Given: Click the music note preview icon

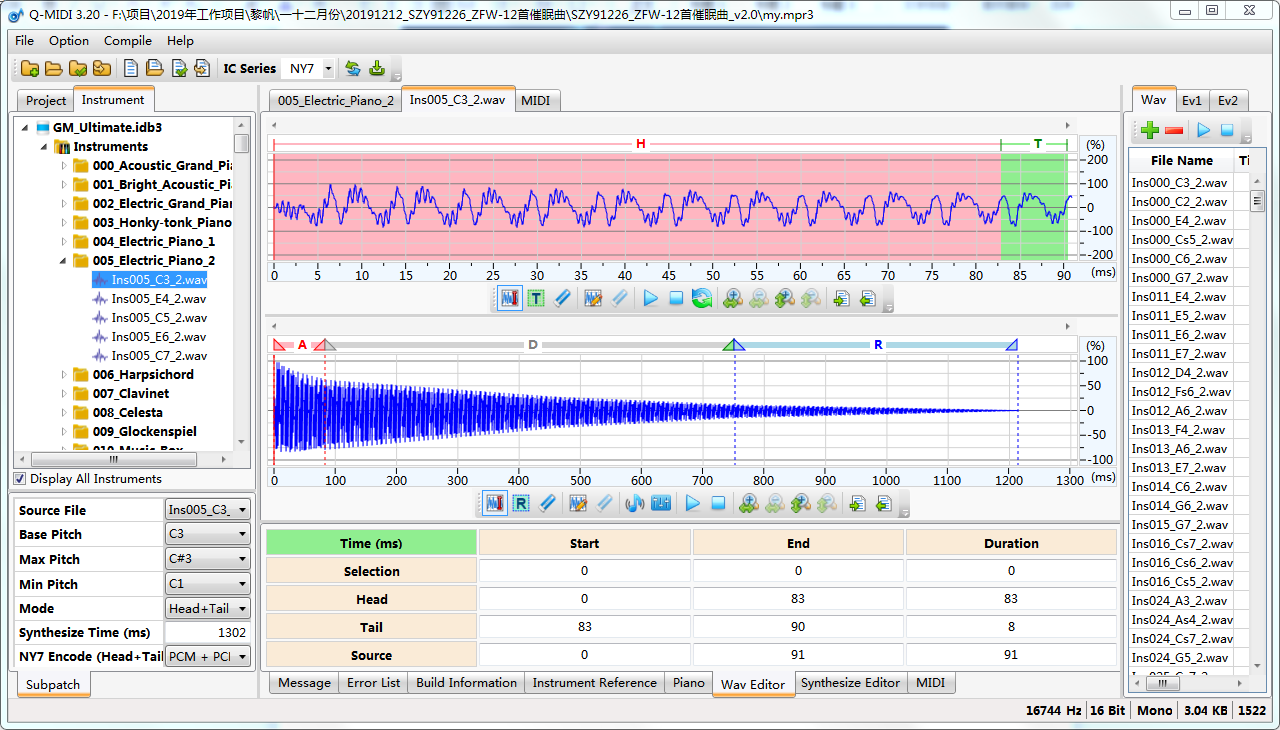Looking at the screenshot, I should tap(634, 503).
